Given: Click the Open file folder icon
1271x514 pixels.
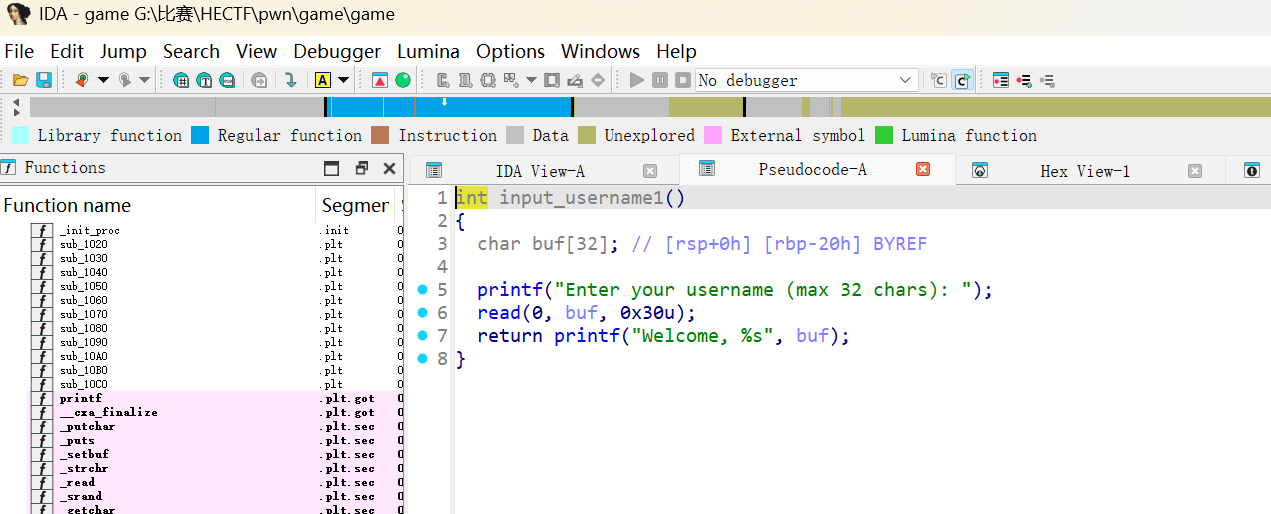Looking at the screenshot, I should tap(20, 80).
